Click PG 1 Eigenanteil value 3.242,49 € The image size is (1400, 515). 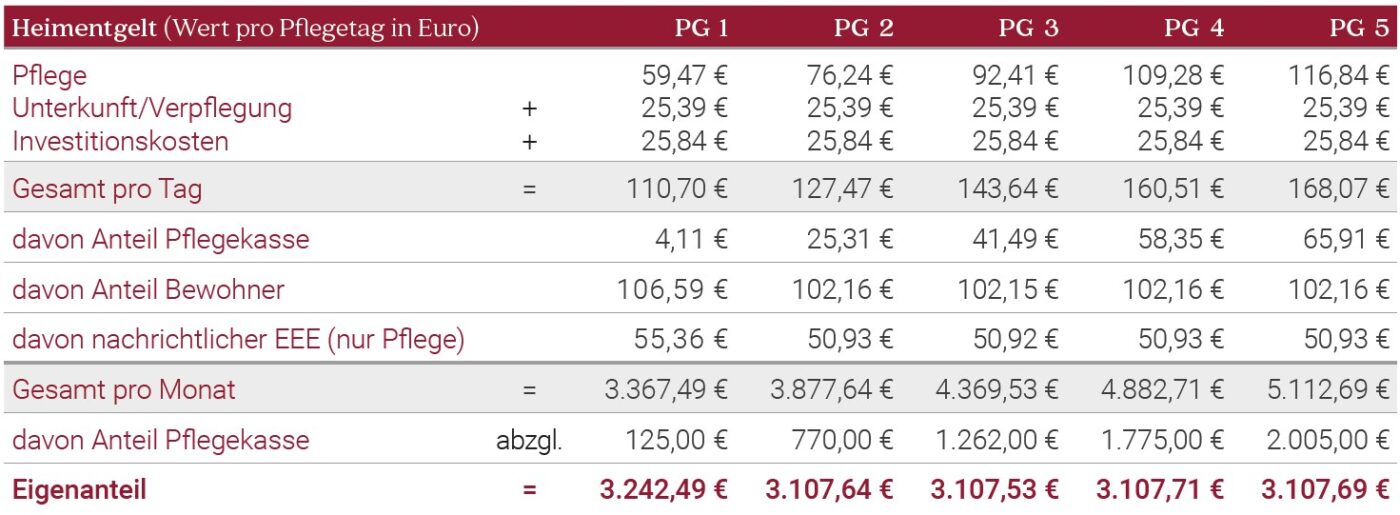click(664, 490)
